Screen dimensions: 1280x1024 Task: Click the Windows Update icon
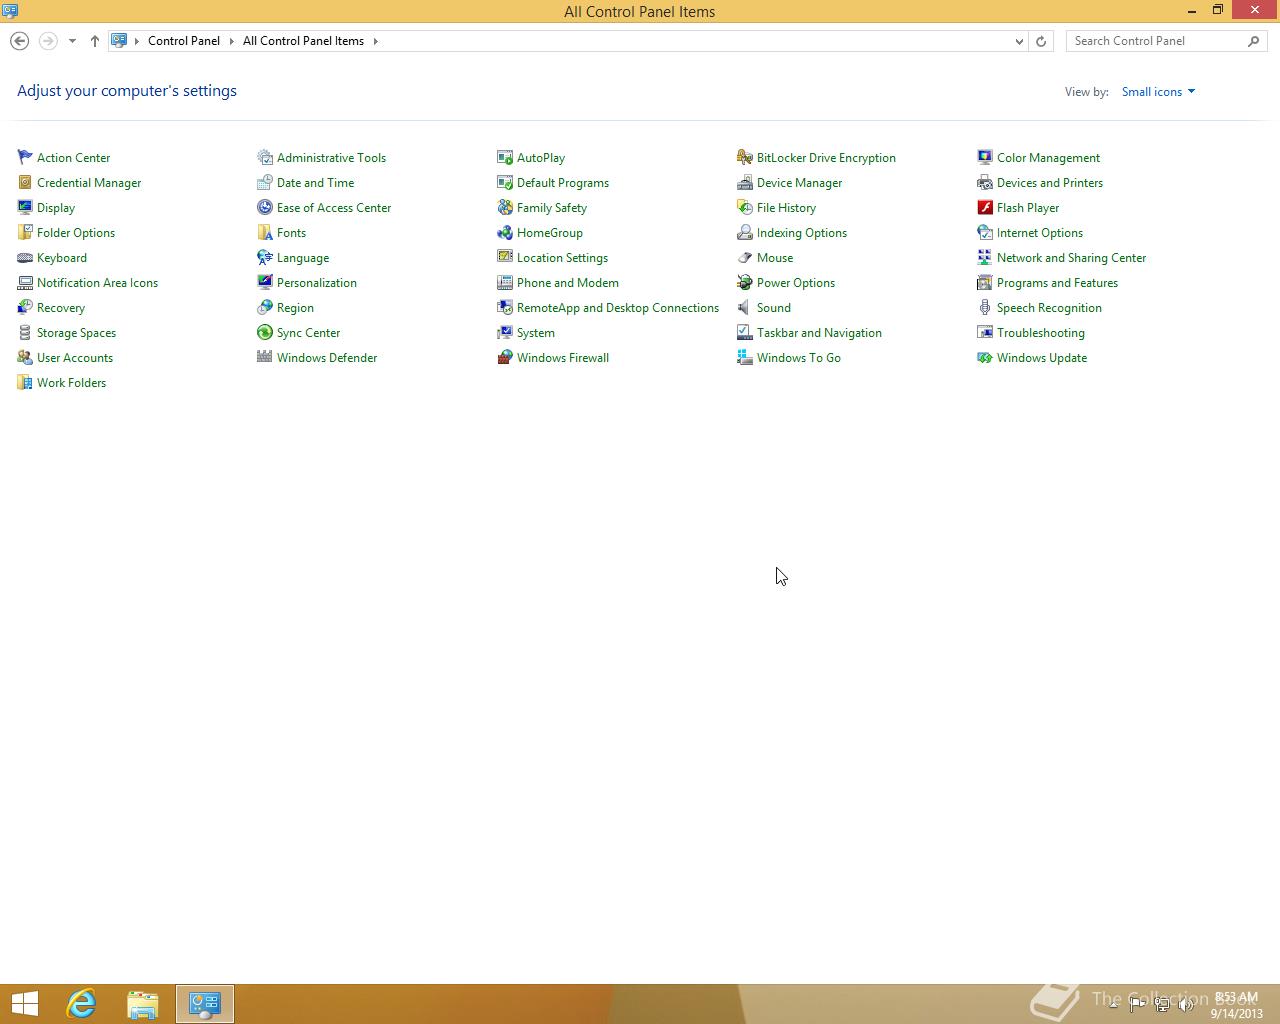pos(985,357)
